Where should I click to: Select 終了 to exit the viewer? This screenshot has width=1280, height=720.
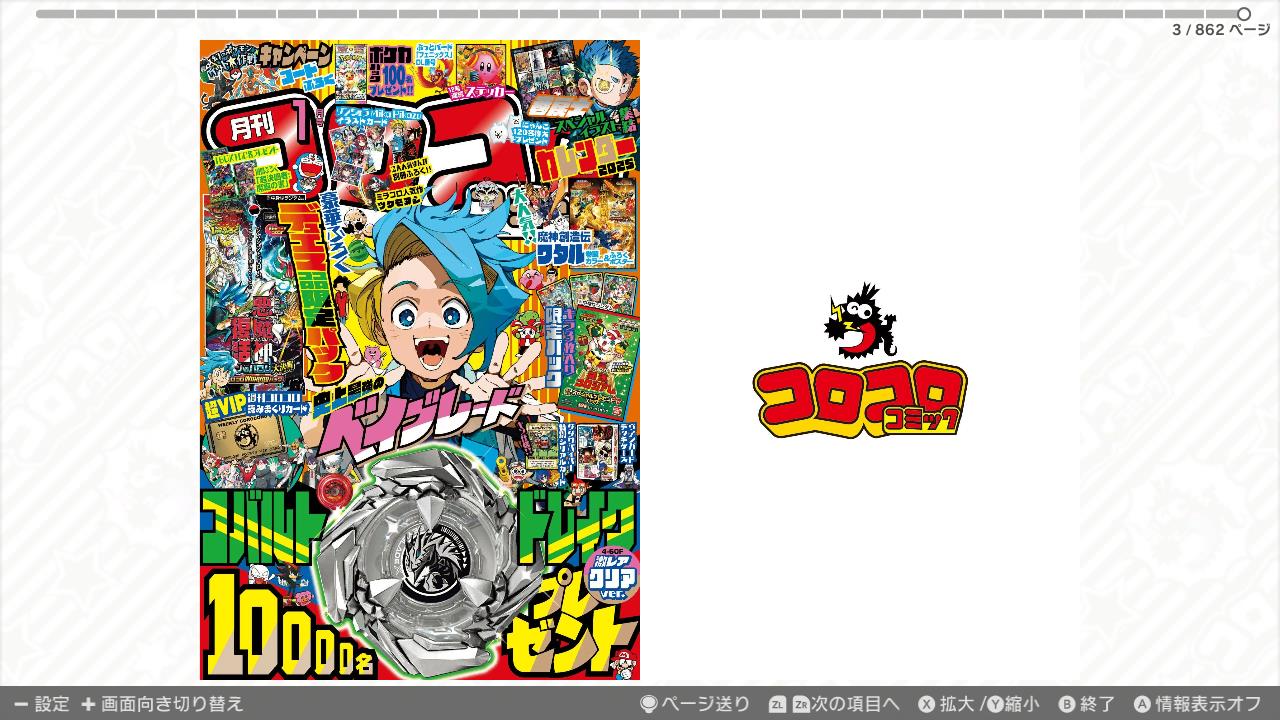pos(1097,704)
